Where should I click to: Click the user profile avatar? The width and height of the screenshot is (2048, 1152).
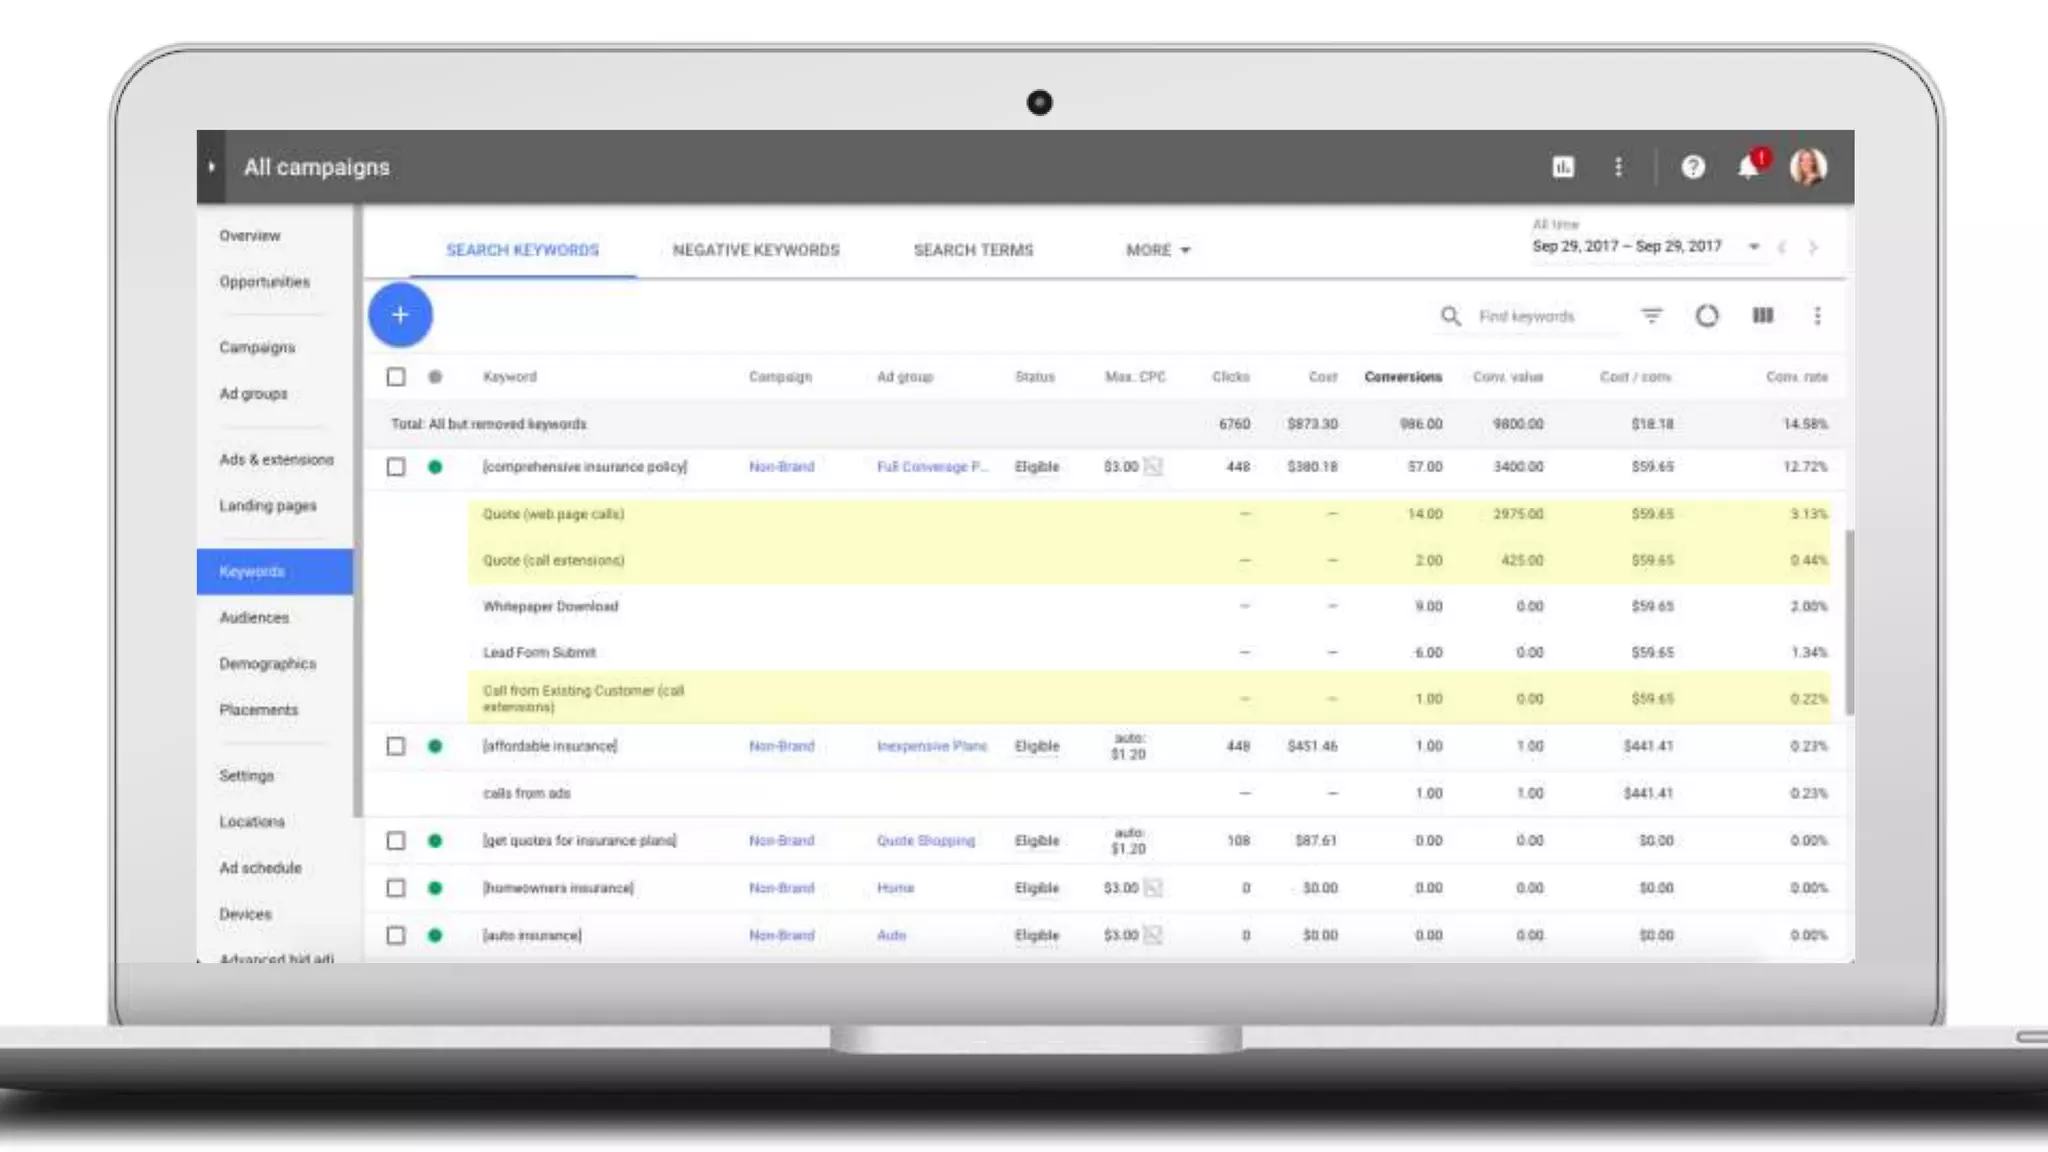[1808, 167]
